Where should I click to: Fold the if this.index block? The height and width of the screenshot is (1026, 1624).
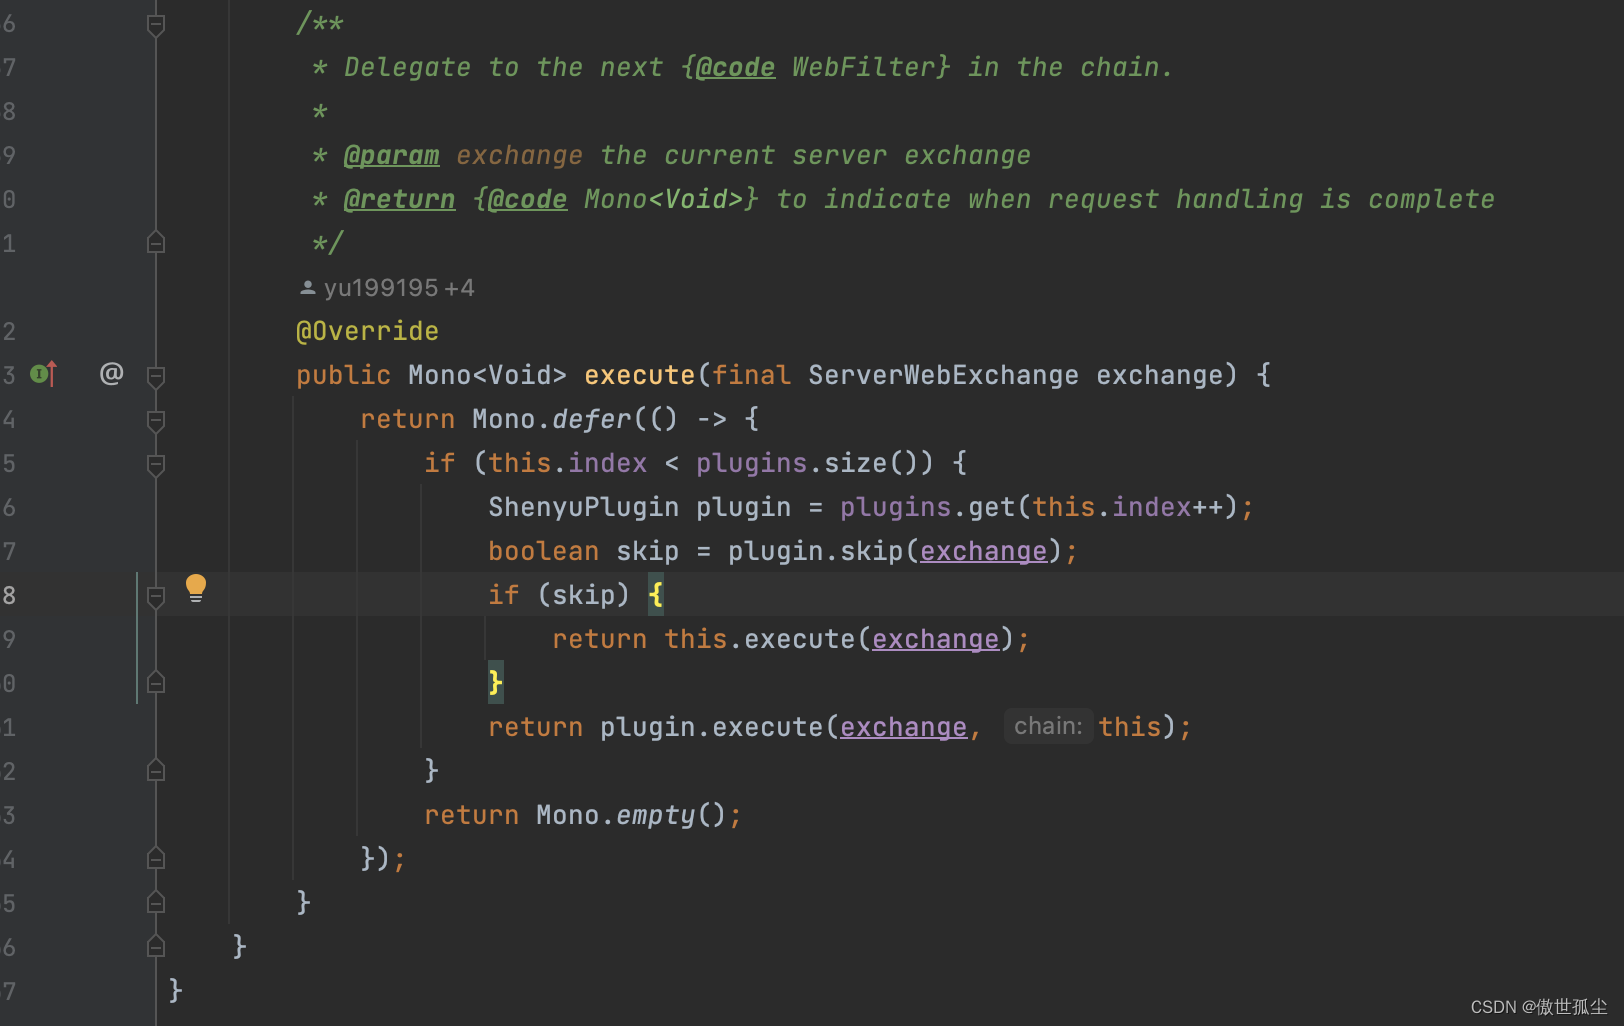[156, 464]
